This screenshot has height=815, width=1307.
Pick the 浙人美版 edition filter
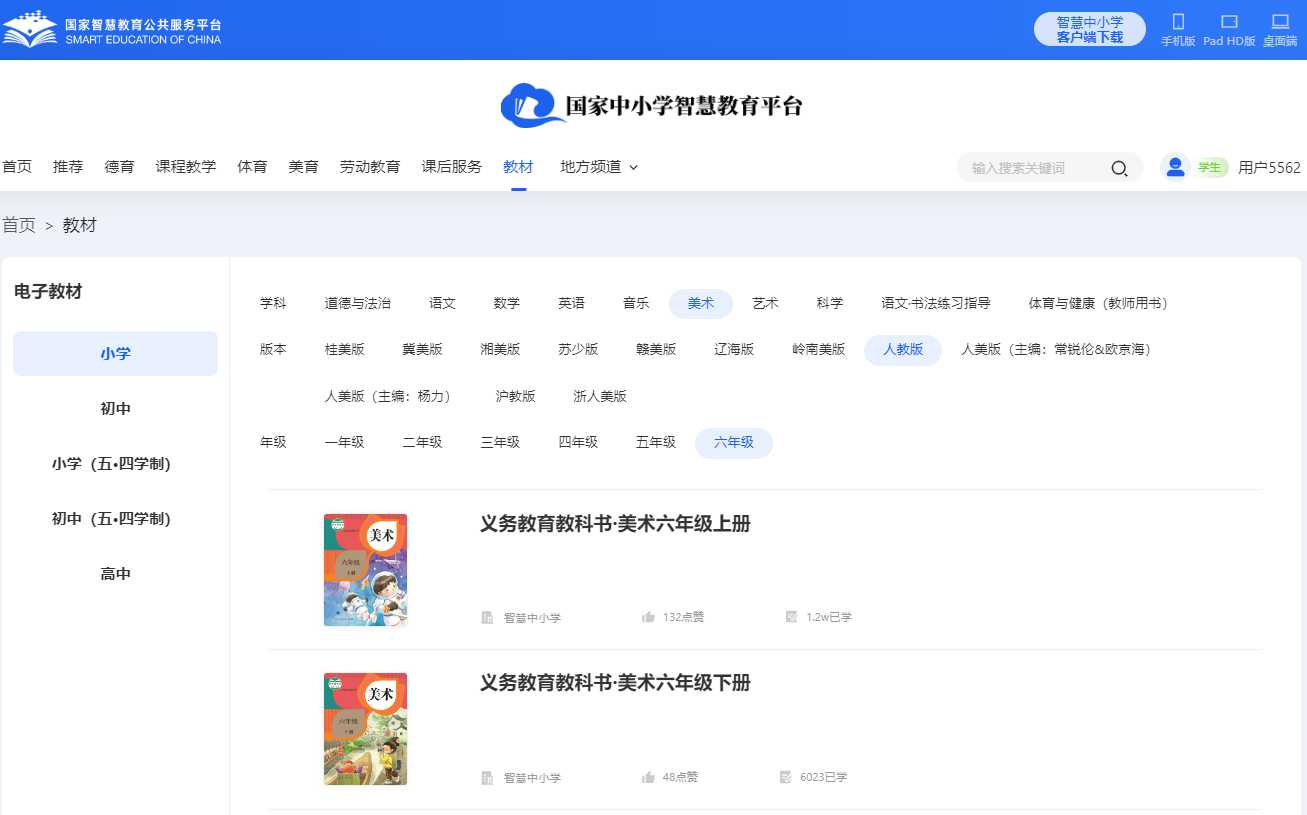600,396
